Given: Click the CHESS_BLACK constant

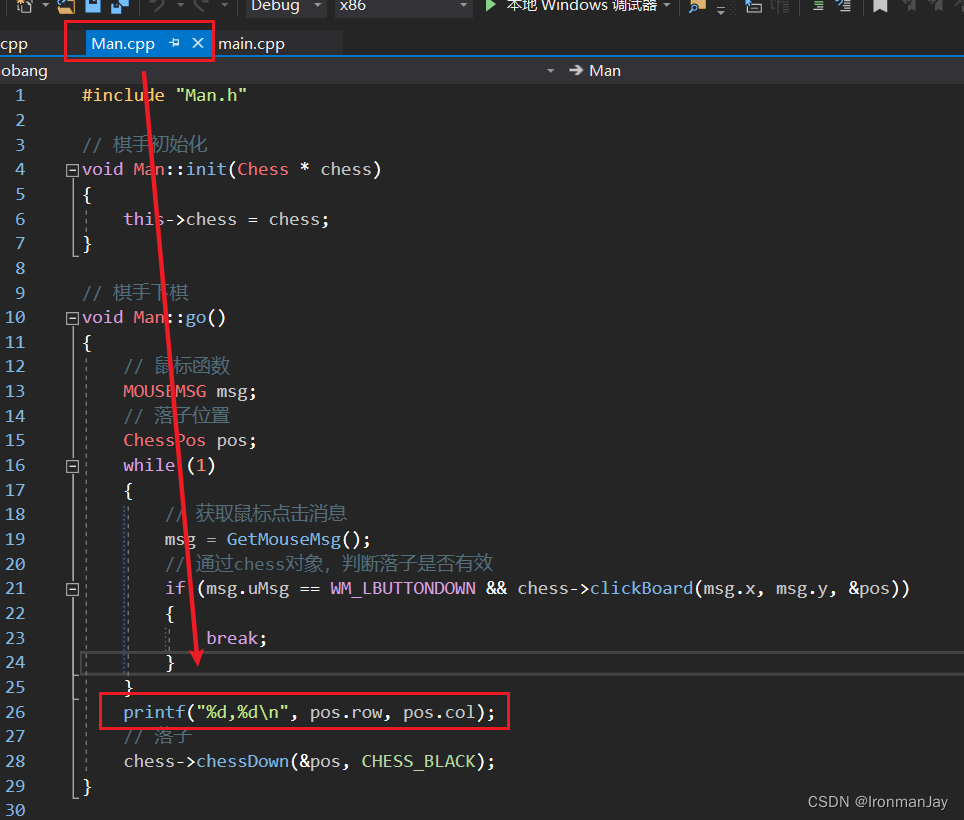Looking at the screenshot, I should click(418, 762).
